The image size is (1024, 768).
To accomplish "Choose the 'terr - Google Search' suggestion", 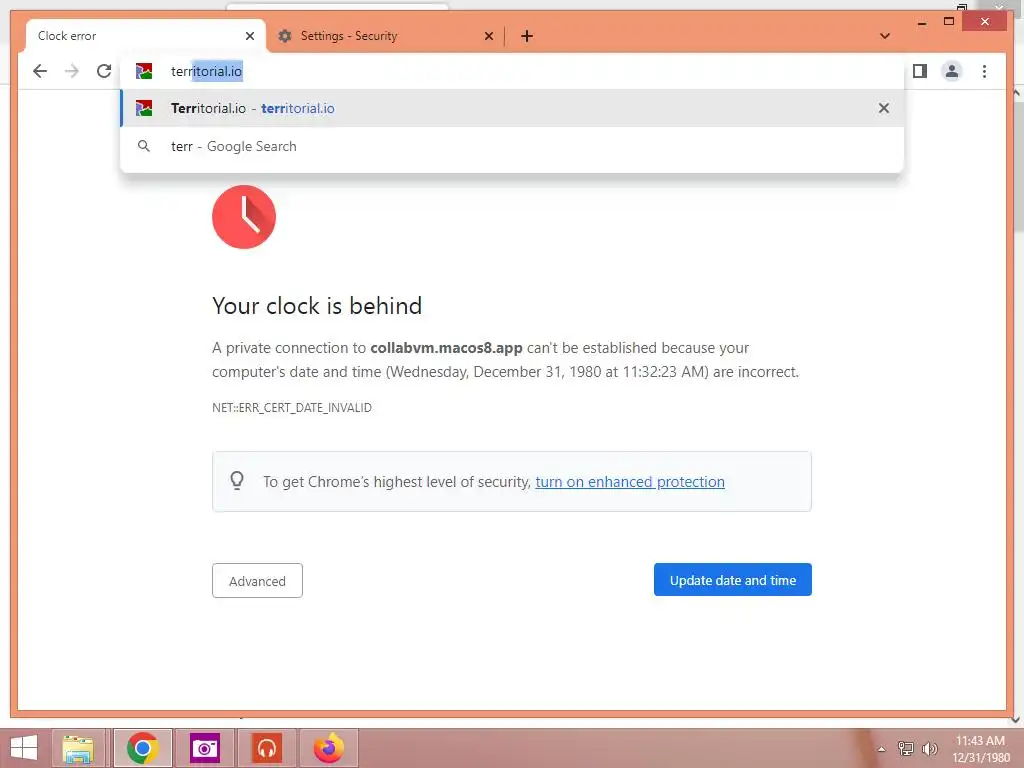I will (512, 146).
